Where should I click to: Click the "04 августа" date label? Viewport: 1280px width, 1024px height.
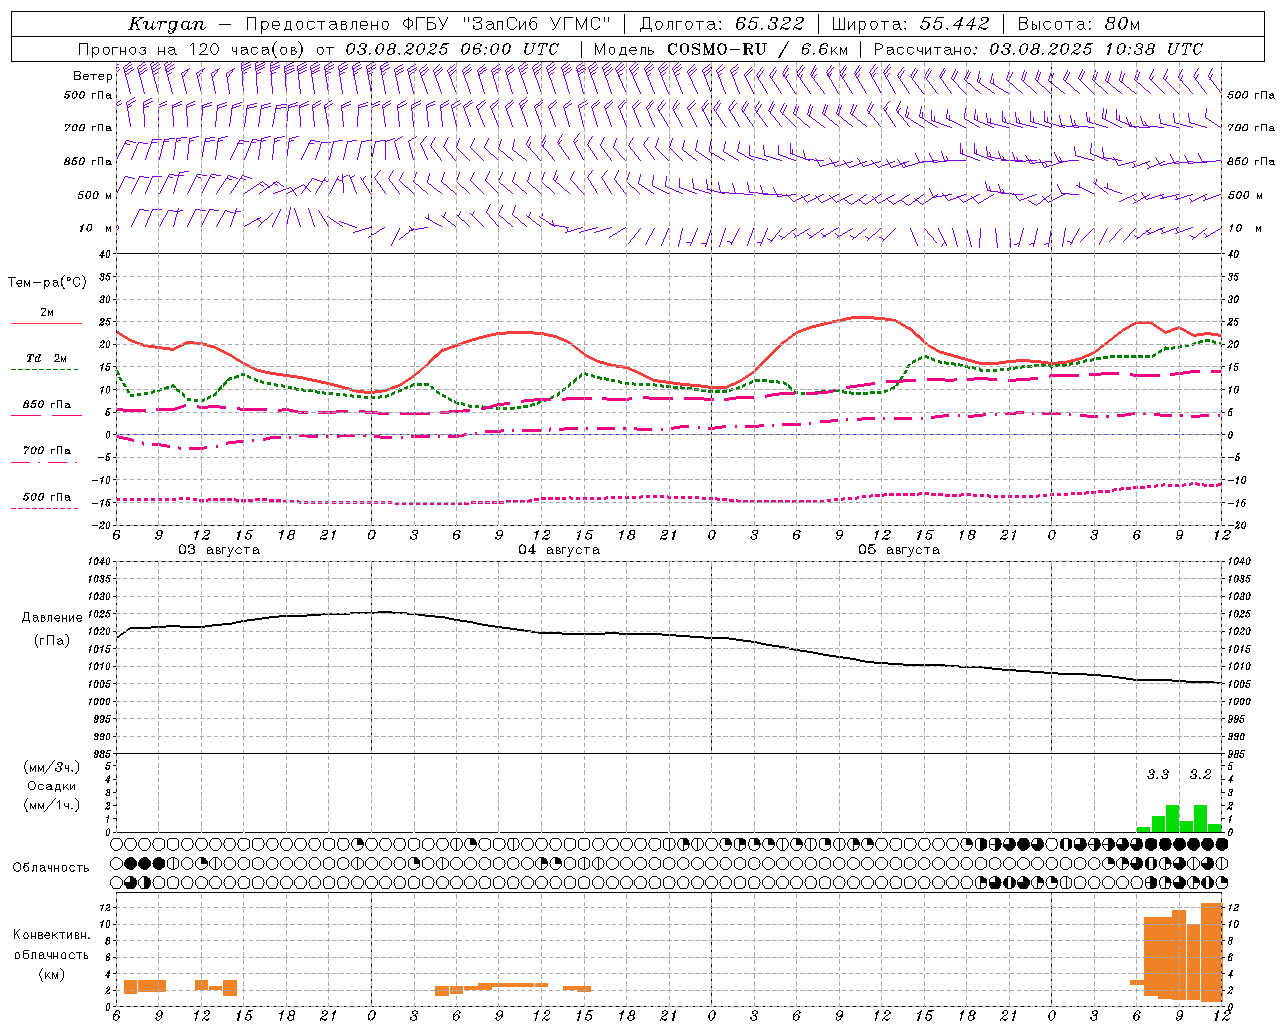coord(559,550)
